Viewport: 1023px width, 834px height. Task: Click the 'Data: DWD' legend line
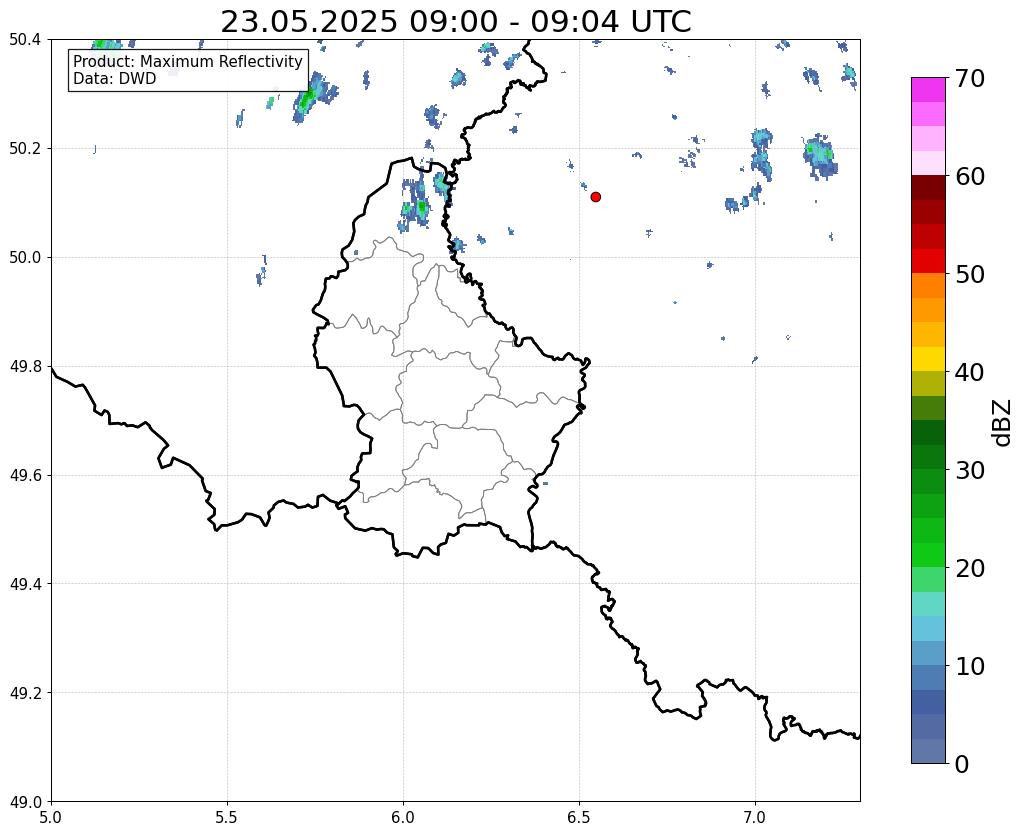[115, 79]
